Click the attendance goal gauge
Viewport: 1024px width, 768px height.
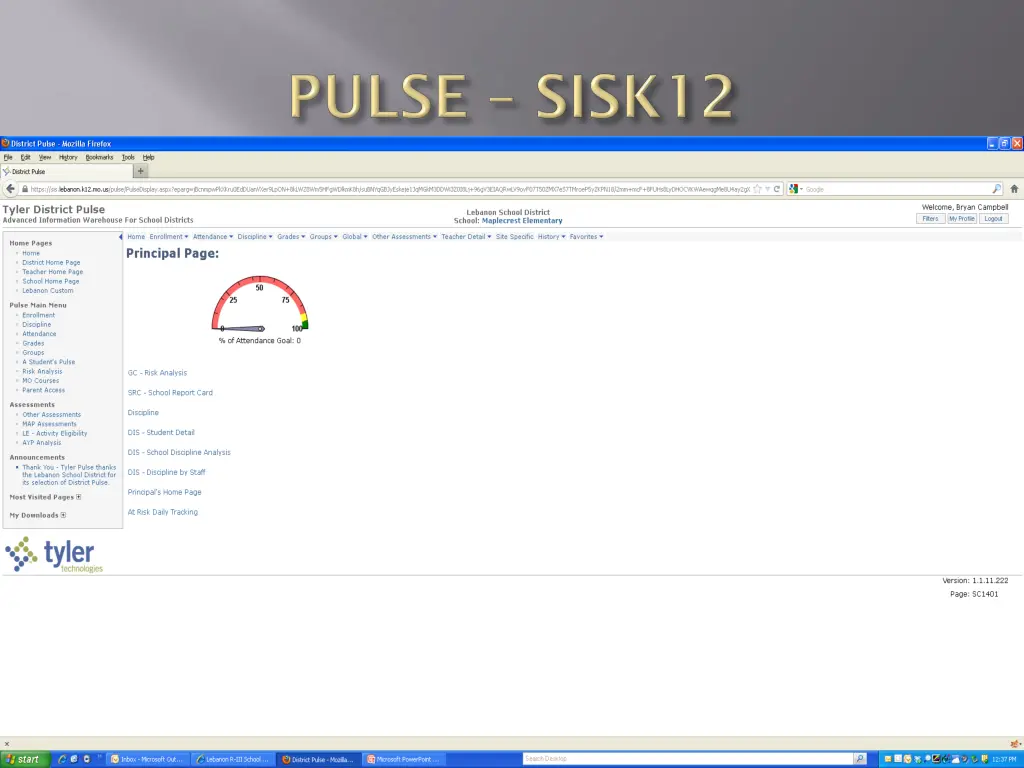coord(260,304)
